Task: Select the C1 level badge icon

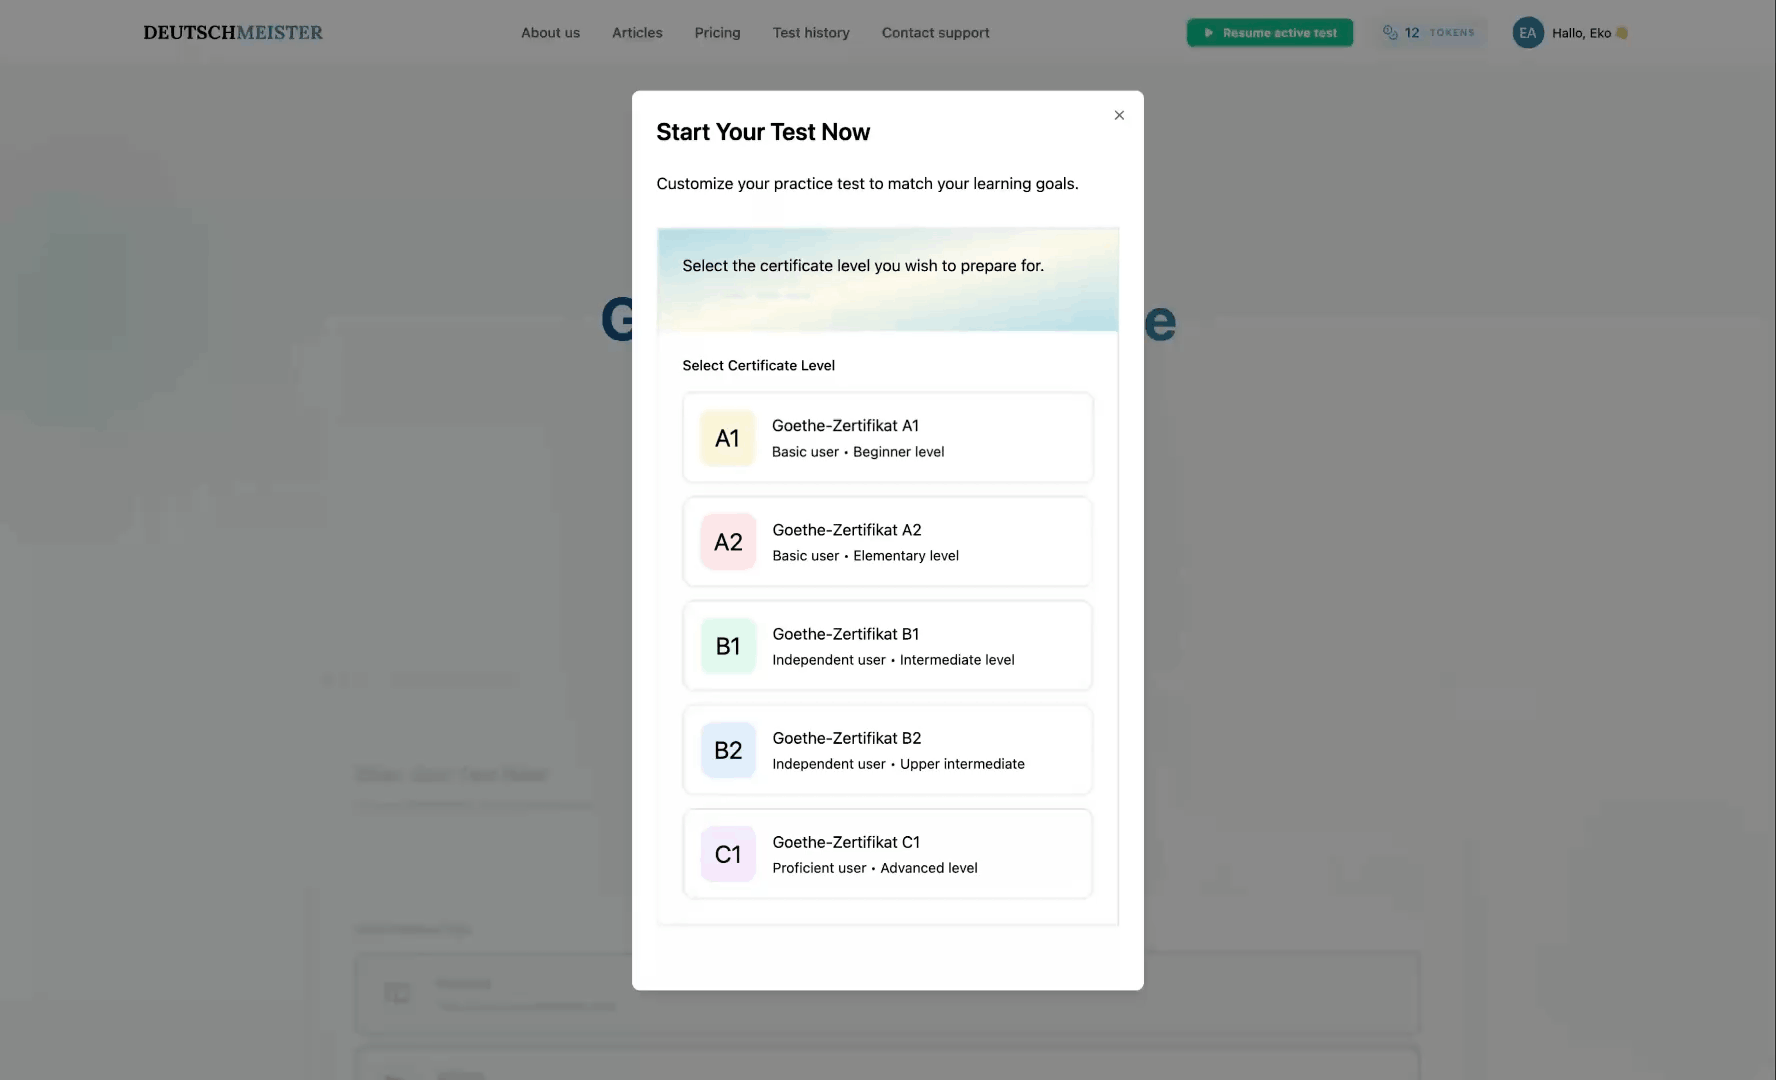Action: click(x=728, y=854)
